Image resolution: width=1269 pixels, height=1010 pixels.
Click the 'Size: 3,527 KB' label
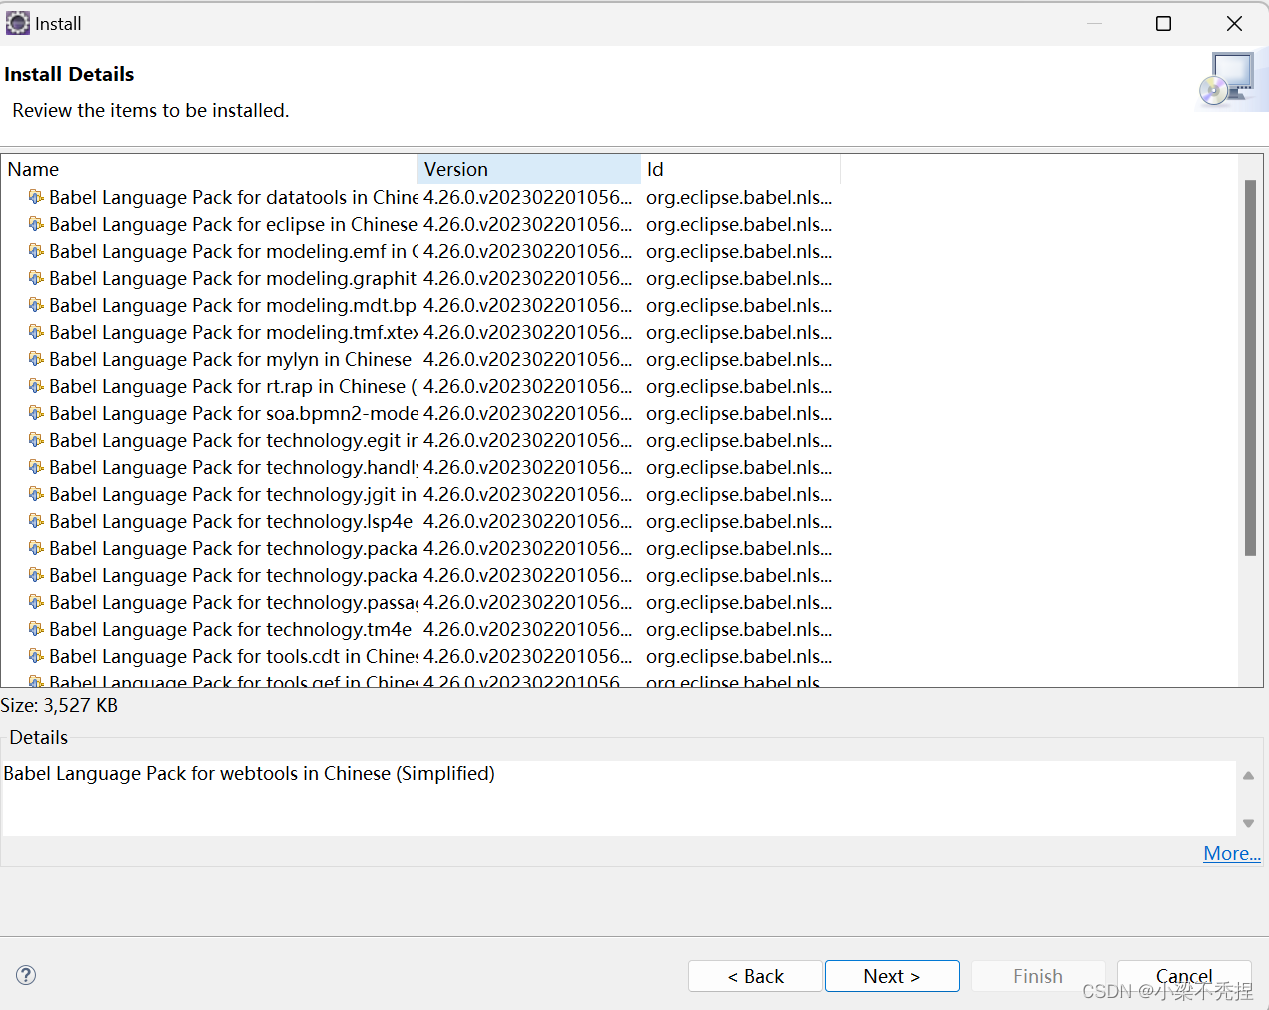coord(59,705)
